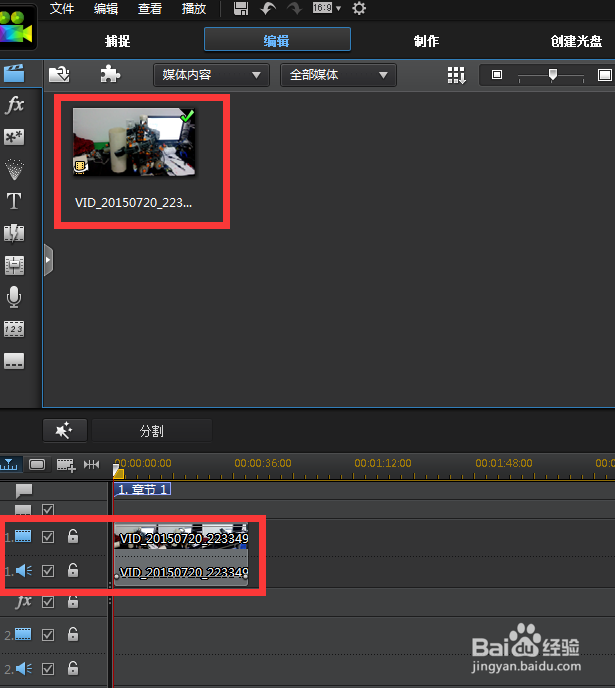This screenshot has height=688, width=615.
Task: Click the timeline playhead marker
Action: (118, 472)
